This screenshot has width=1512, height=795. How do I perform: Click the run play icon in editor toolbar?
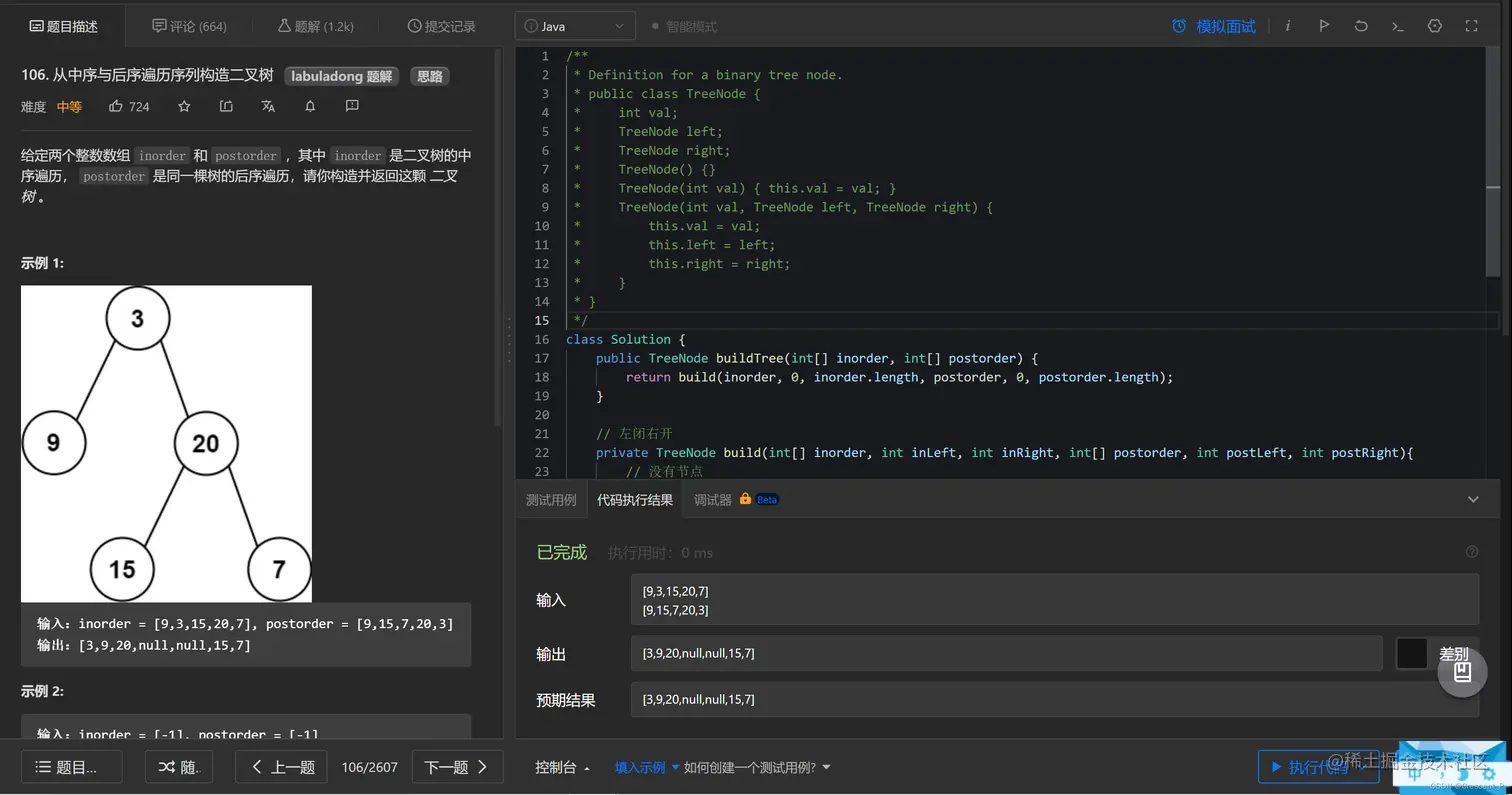tap(1324, 26)
